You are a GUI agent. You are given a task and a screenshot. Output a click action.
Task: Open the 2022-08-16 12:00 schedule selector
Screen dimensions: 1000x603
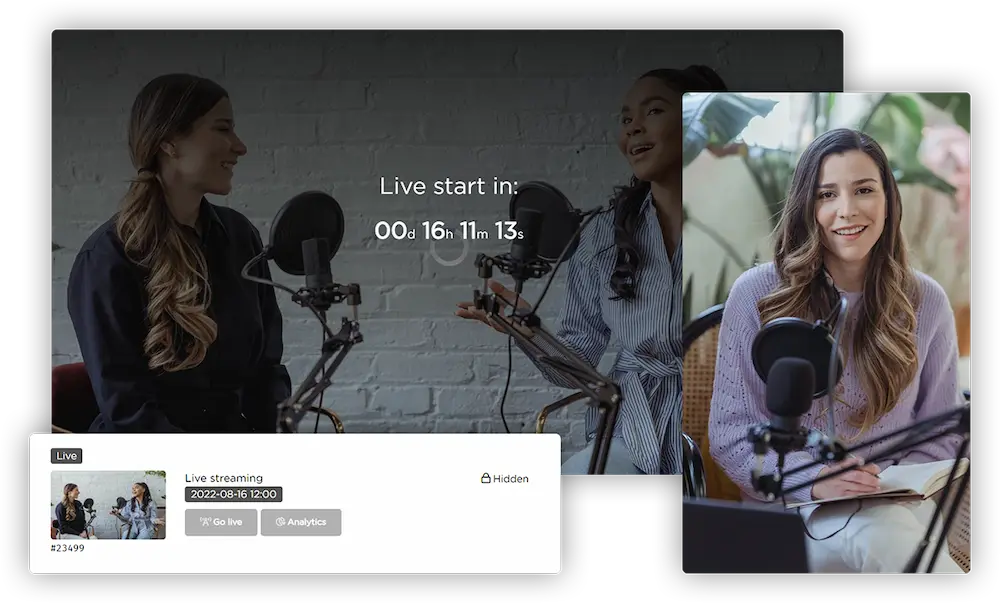[233, 494]
